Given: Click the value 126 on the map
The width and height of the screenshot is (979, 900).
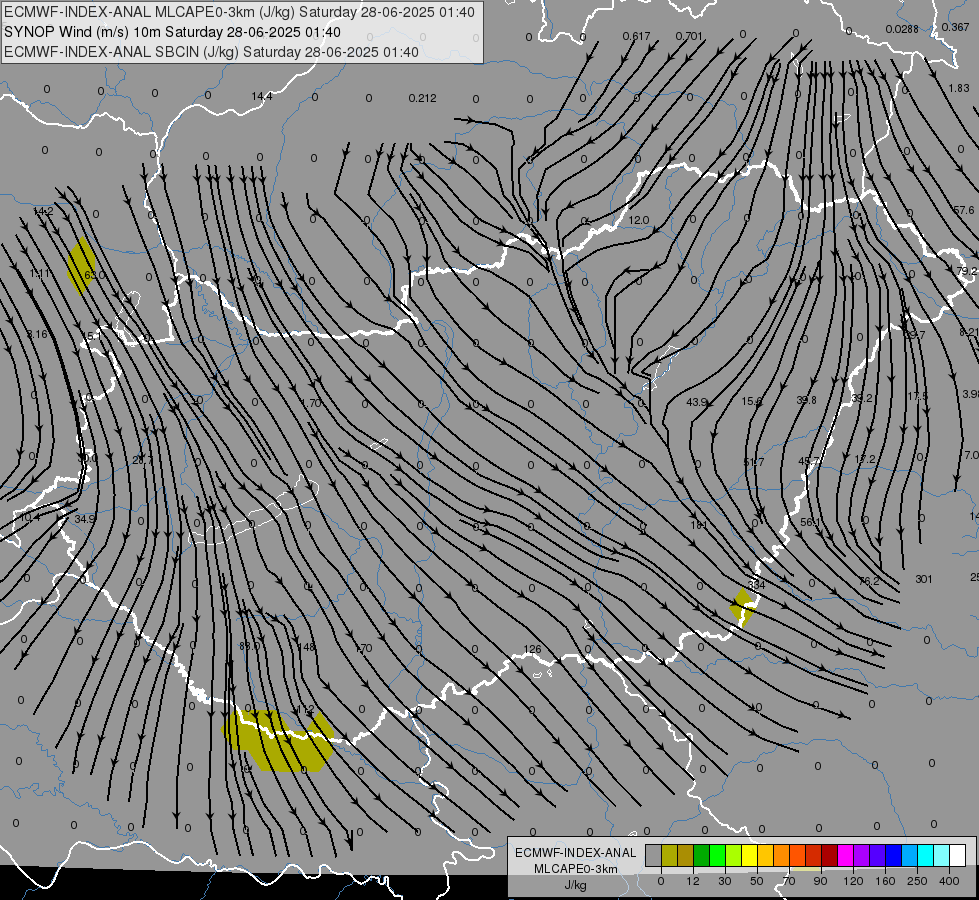Looking at the screenshot, I should tap(532, 649).
